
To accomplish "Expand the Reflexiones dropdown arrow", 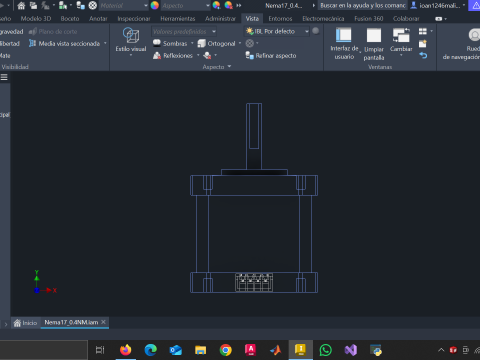I will point(198,55).
